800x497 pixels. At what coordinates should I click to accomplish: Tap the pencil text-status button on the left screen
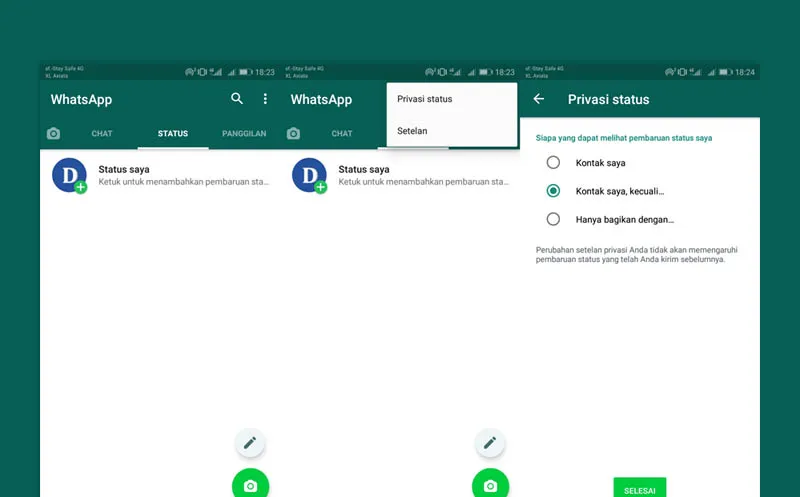pos(250,442)
